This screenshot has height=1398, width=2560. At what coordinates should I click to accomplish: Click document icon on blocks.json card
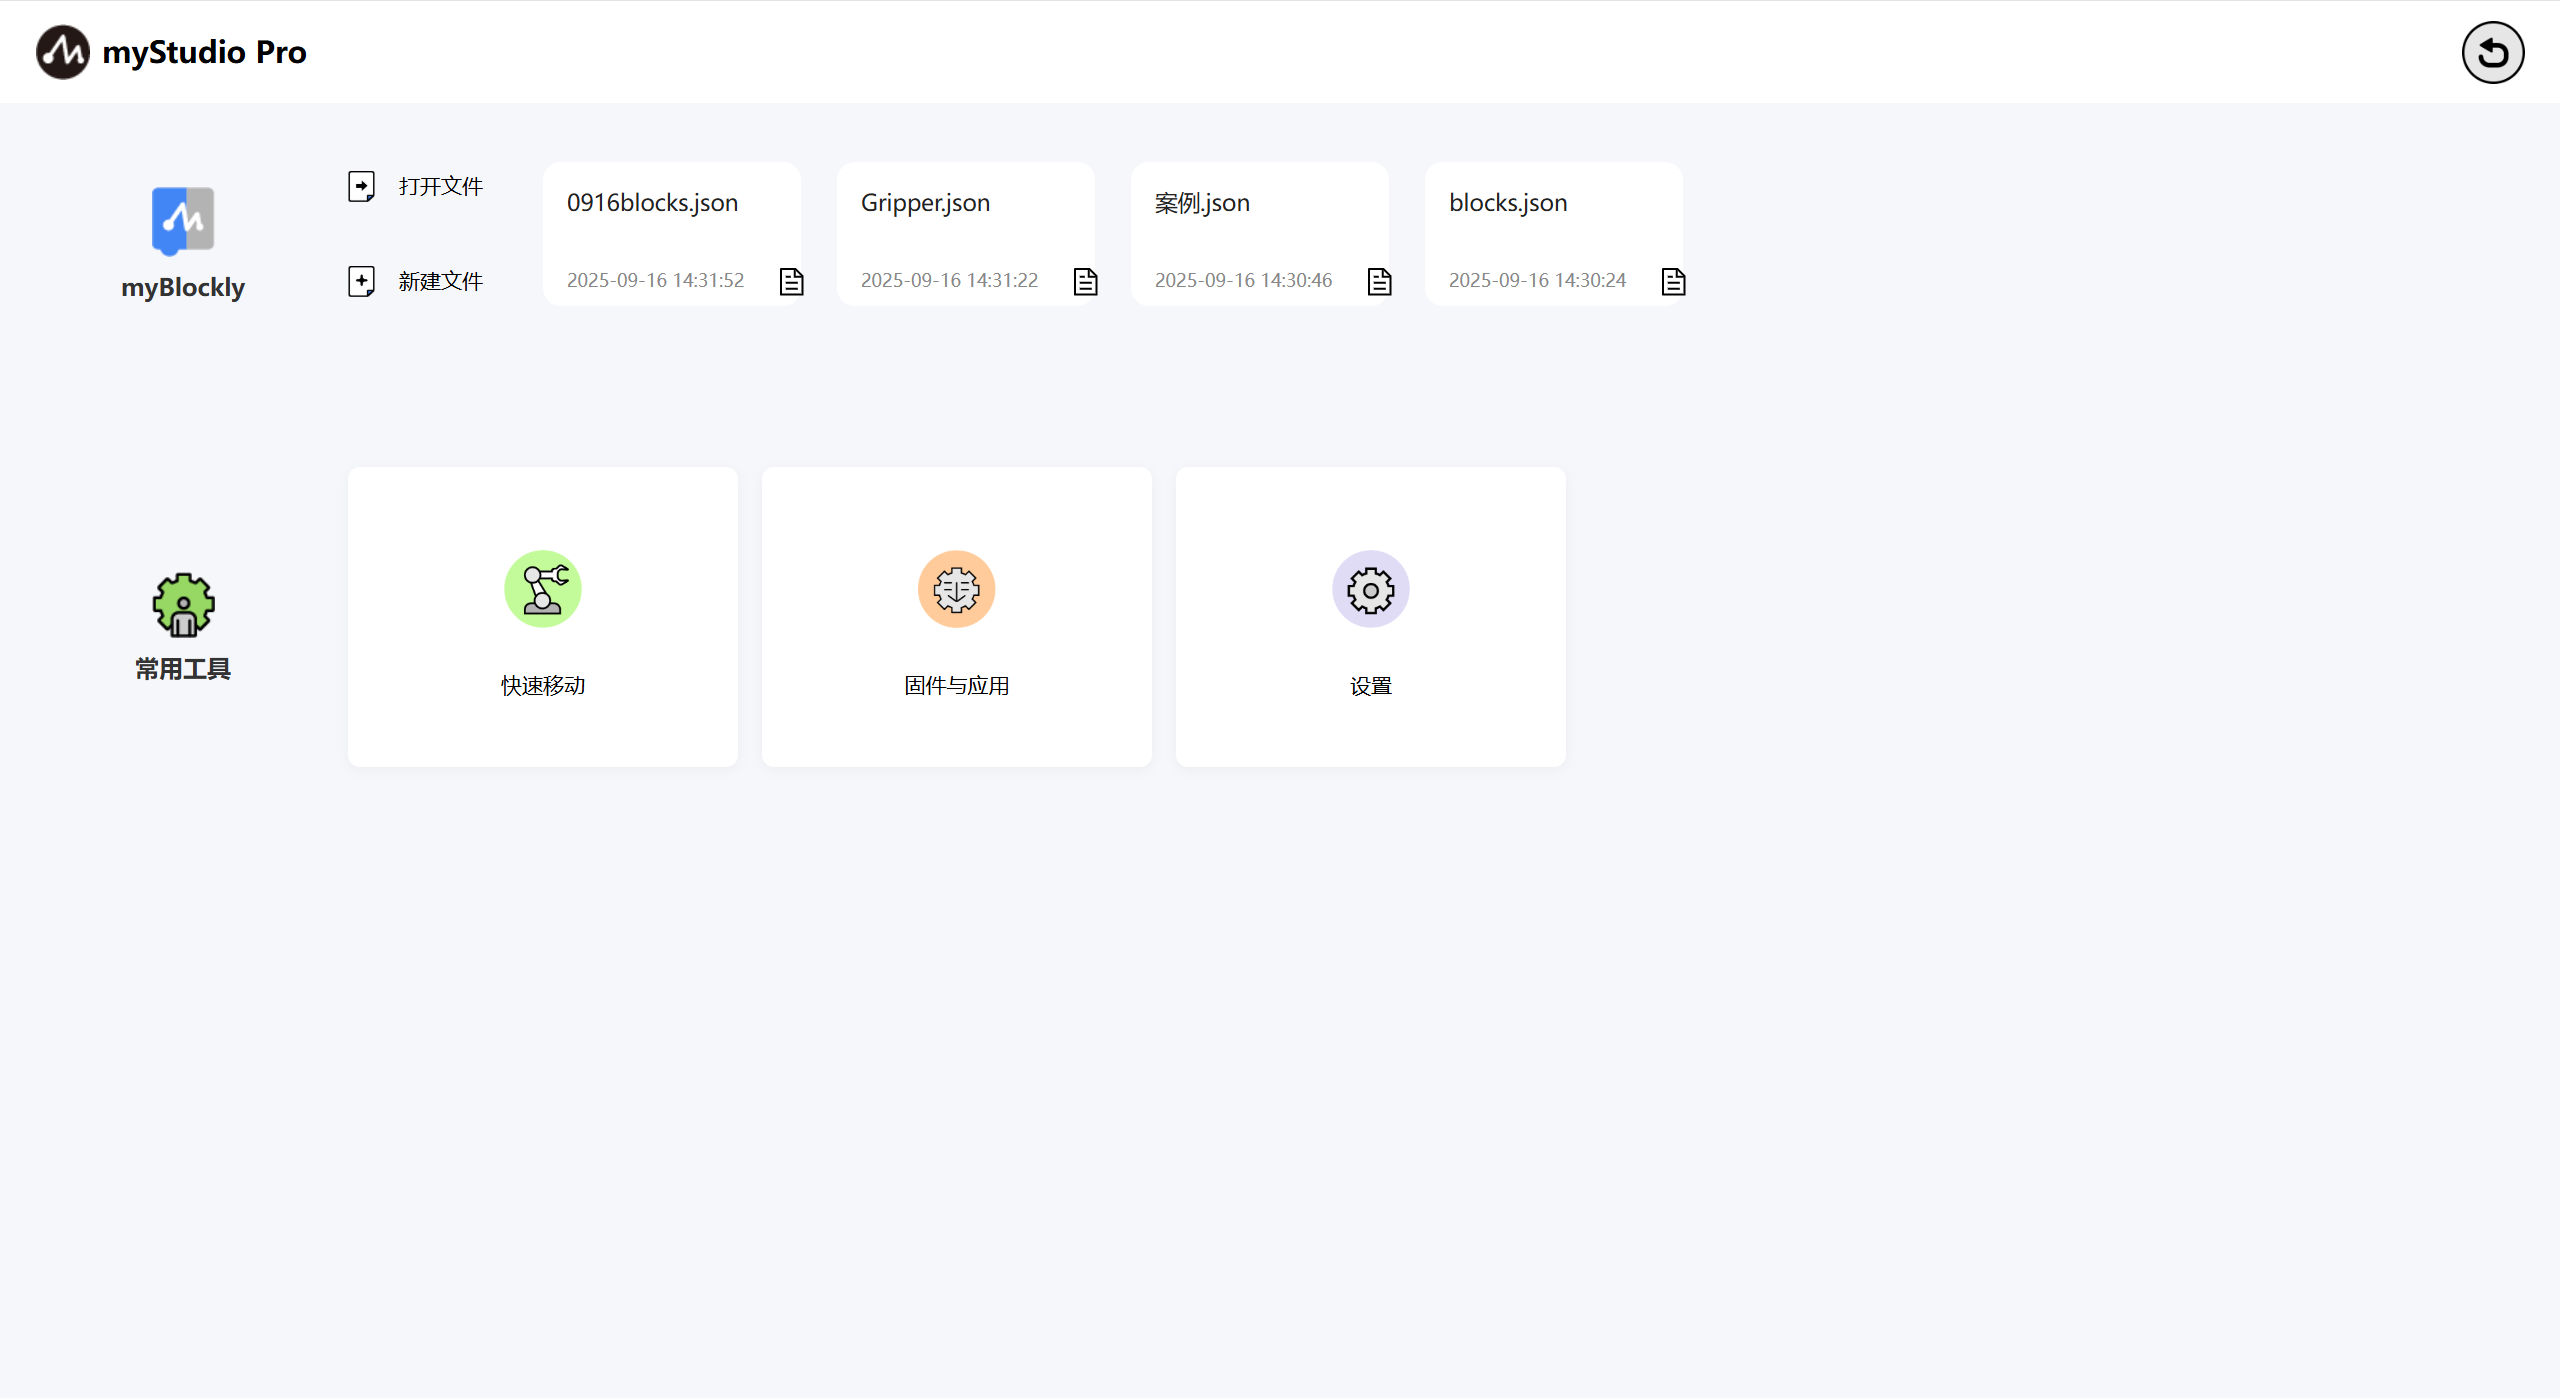1673,282
